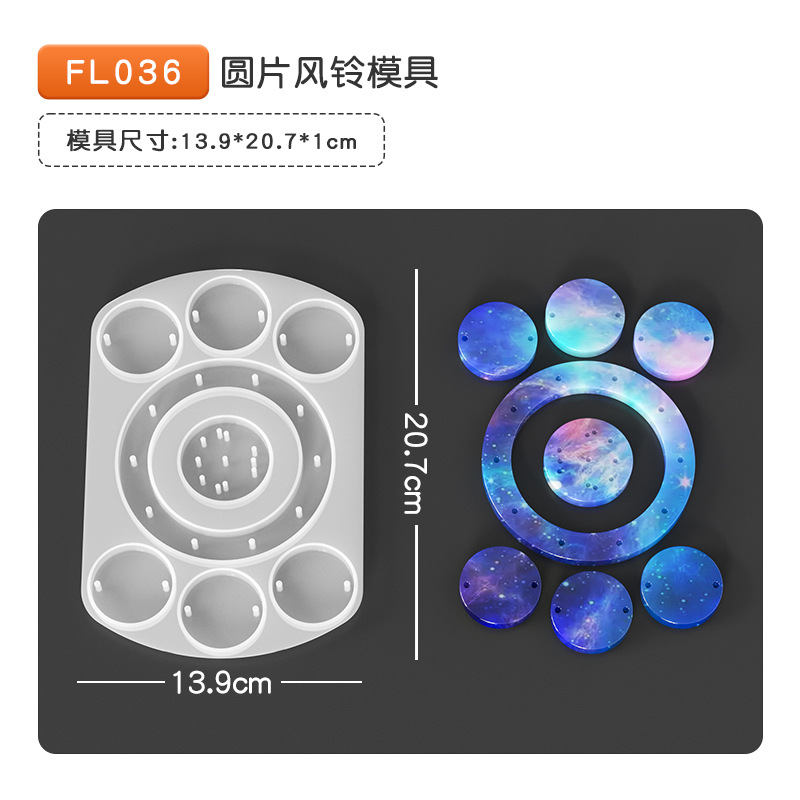Click the white silicone mold image
Screen dimensions: 800x800
click(222, 463)
